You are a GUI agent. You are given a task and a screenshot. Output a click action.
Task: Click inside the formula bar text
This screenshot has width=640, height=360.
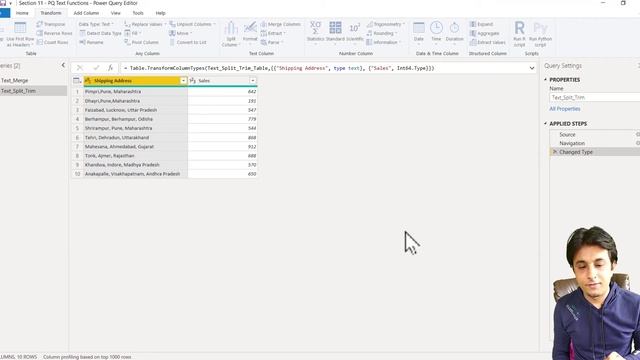click(282, 68)
